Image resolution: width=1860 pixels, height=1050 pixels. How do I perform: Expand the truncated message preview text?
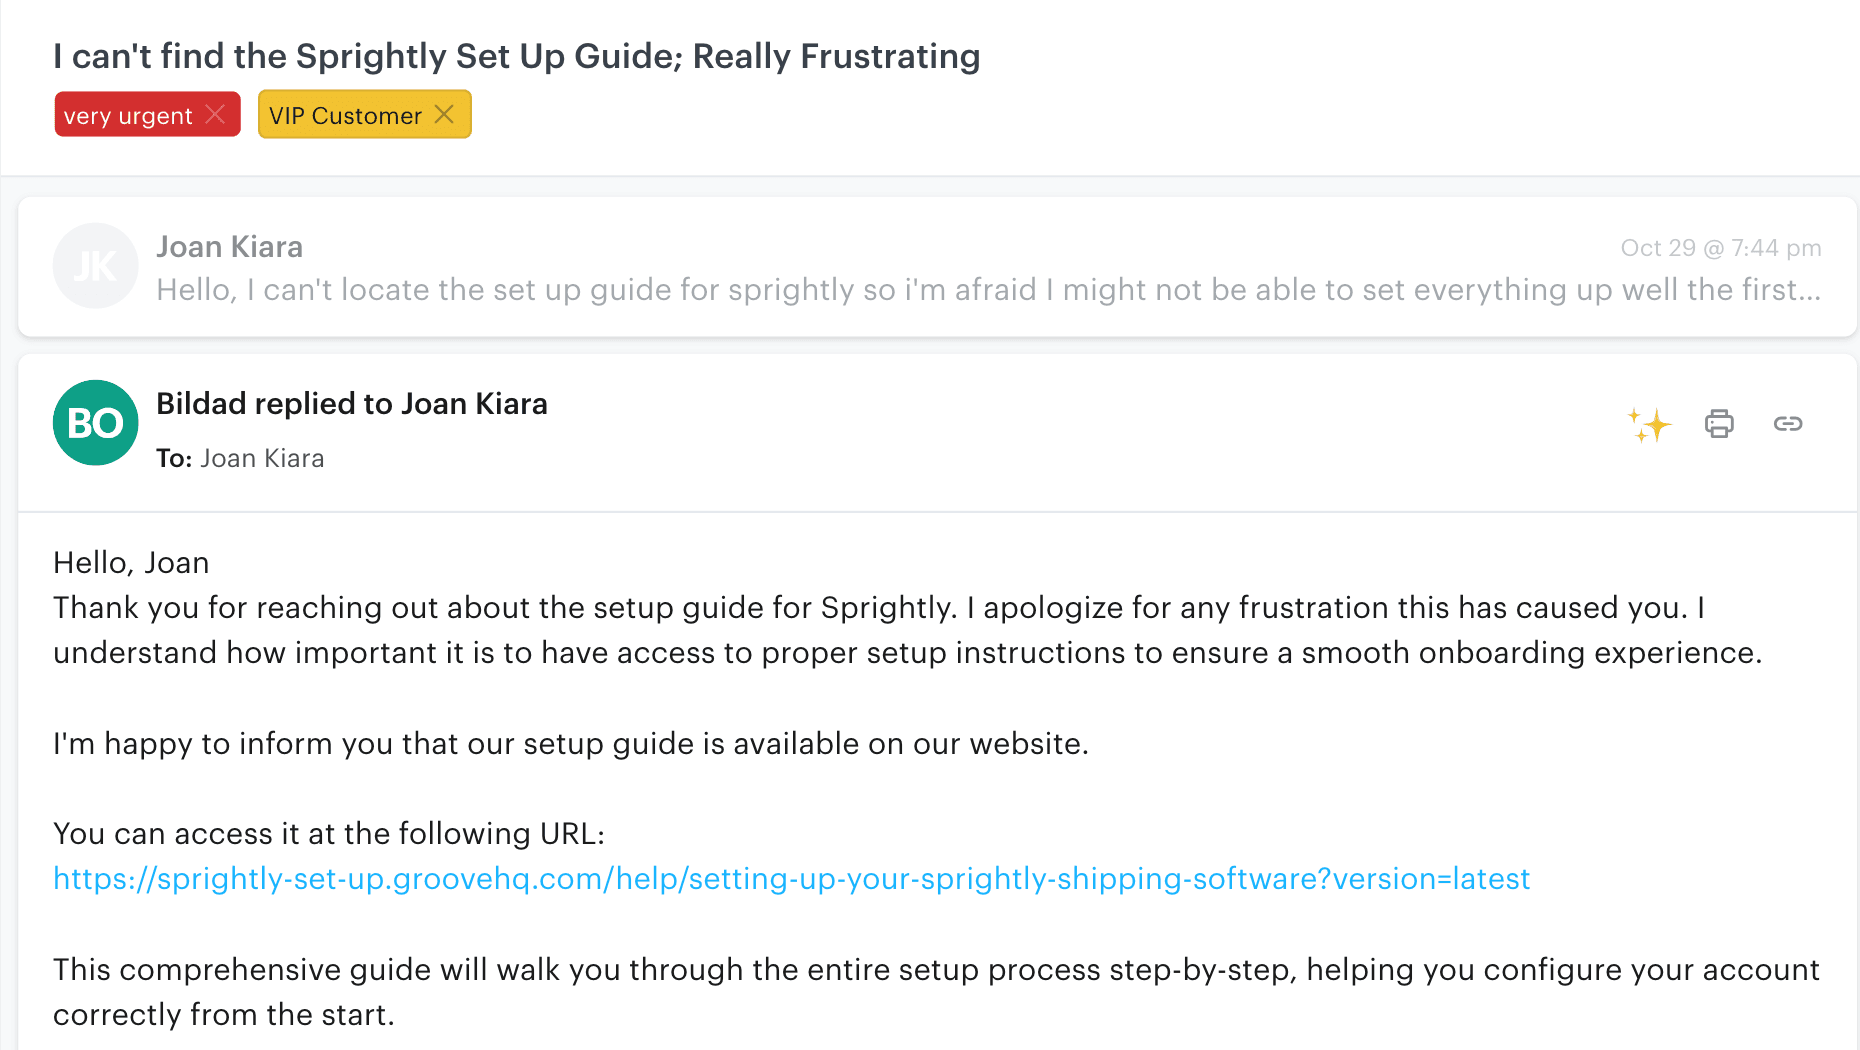click(x=900, y=290)
